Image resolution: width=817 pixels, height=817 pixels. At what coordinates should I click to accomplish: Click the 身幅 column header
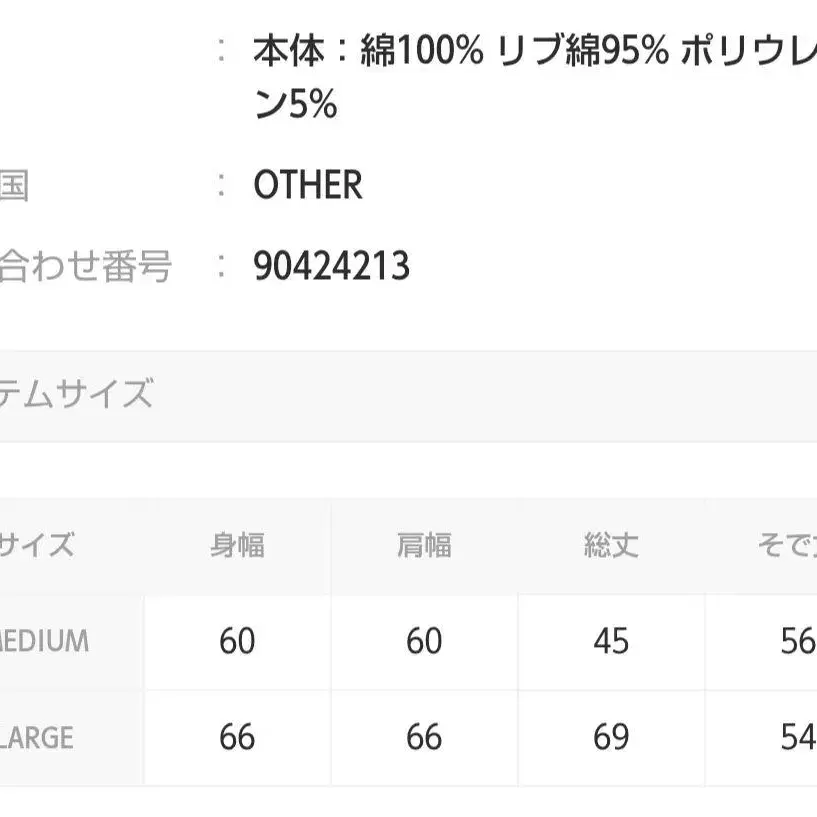[237, 545]
